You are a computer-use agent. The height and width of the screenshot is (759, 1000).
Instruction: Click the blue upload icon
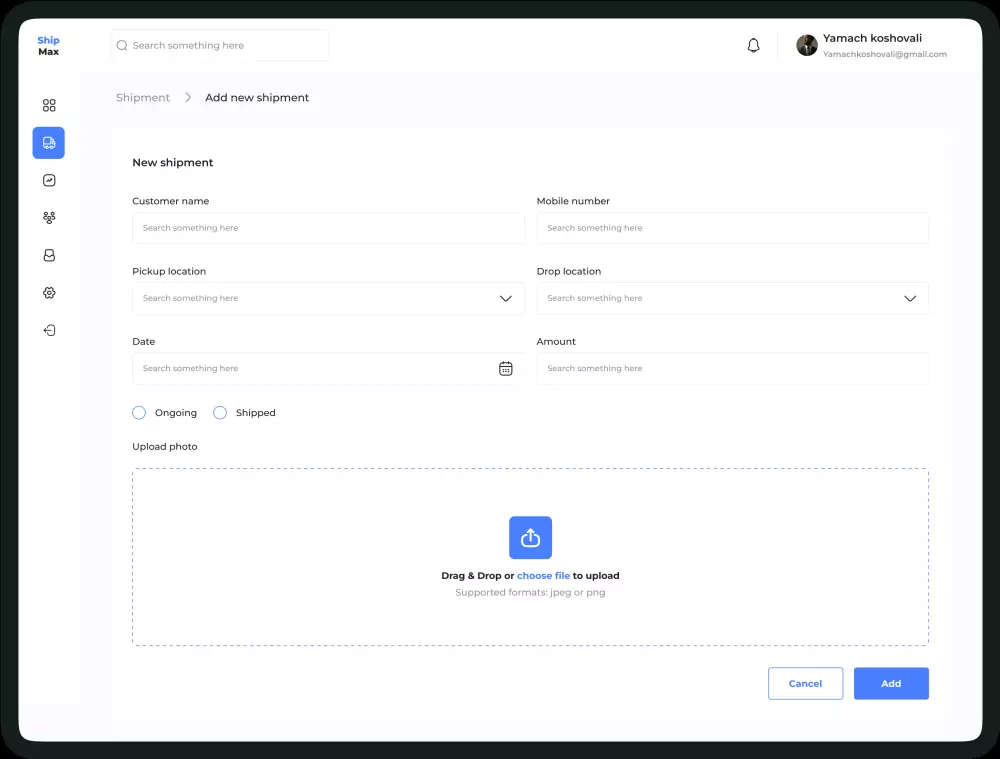(x=530, y=538)
